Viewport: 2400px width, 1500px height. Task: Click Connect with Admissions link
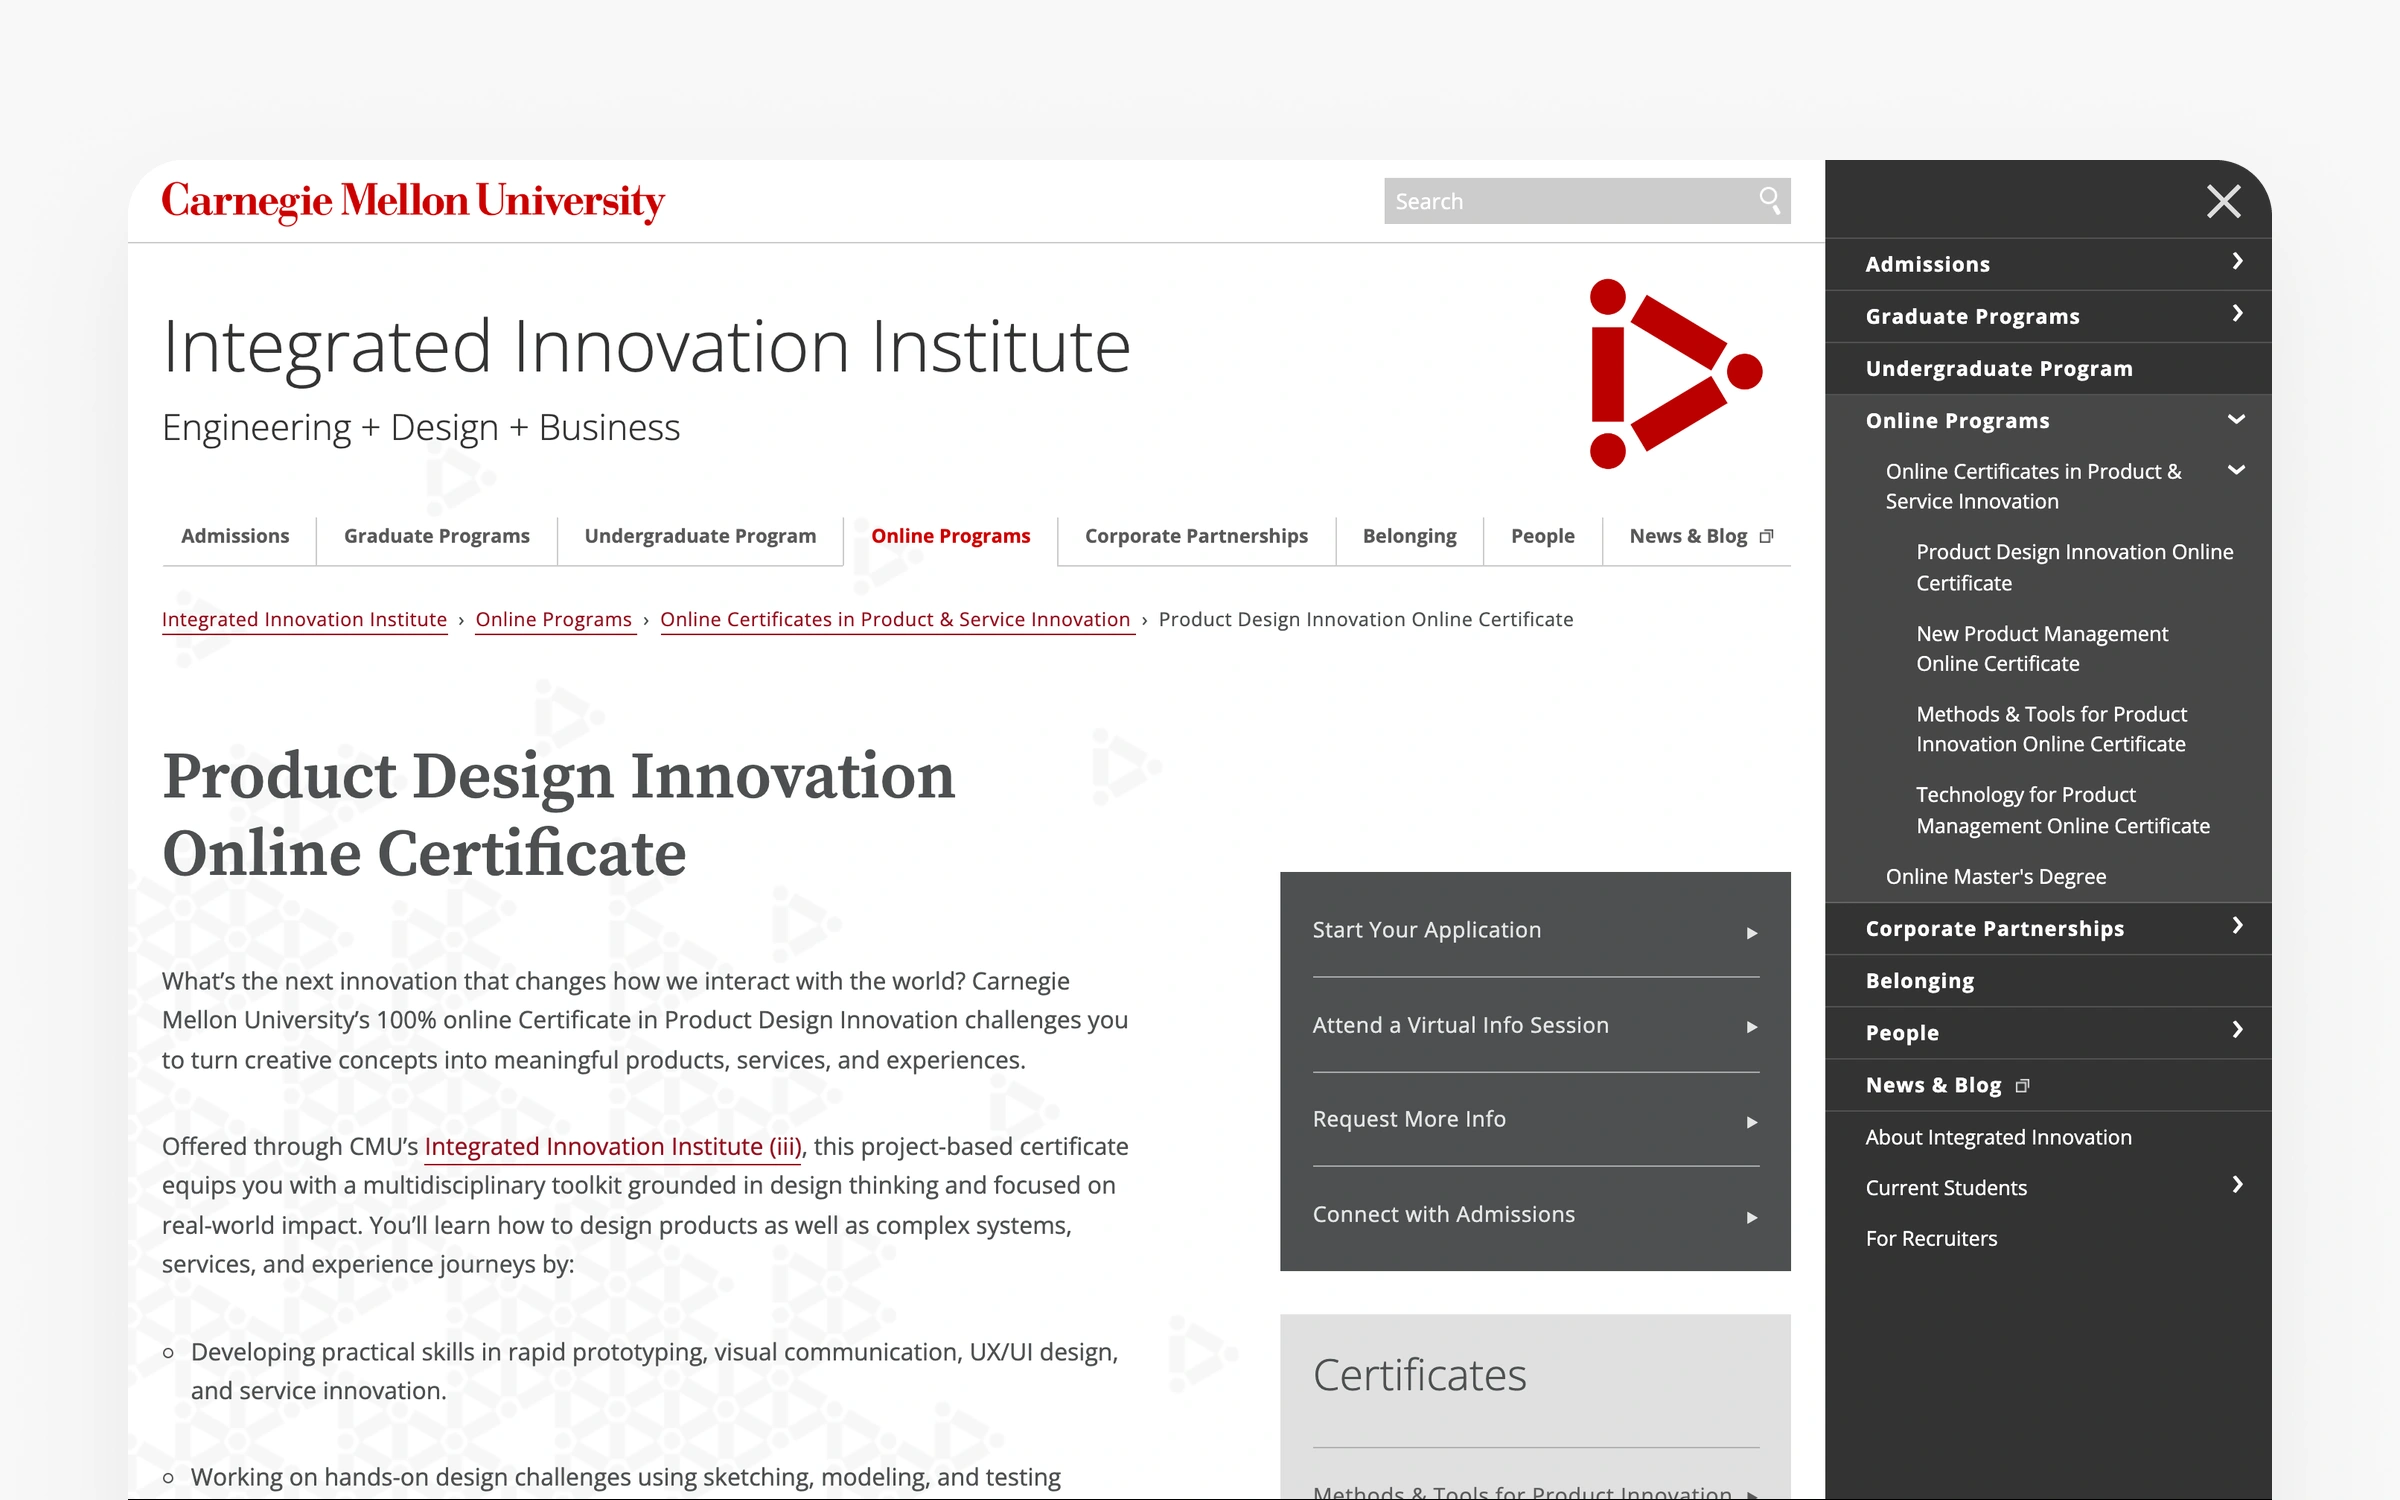tap(1443, 1214)
